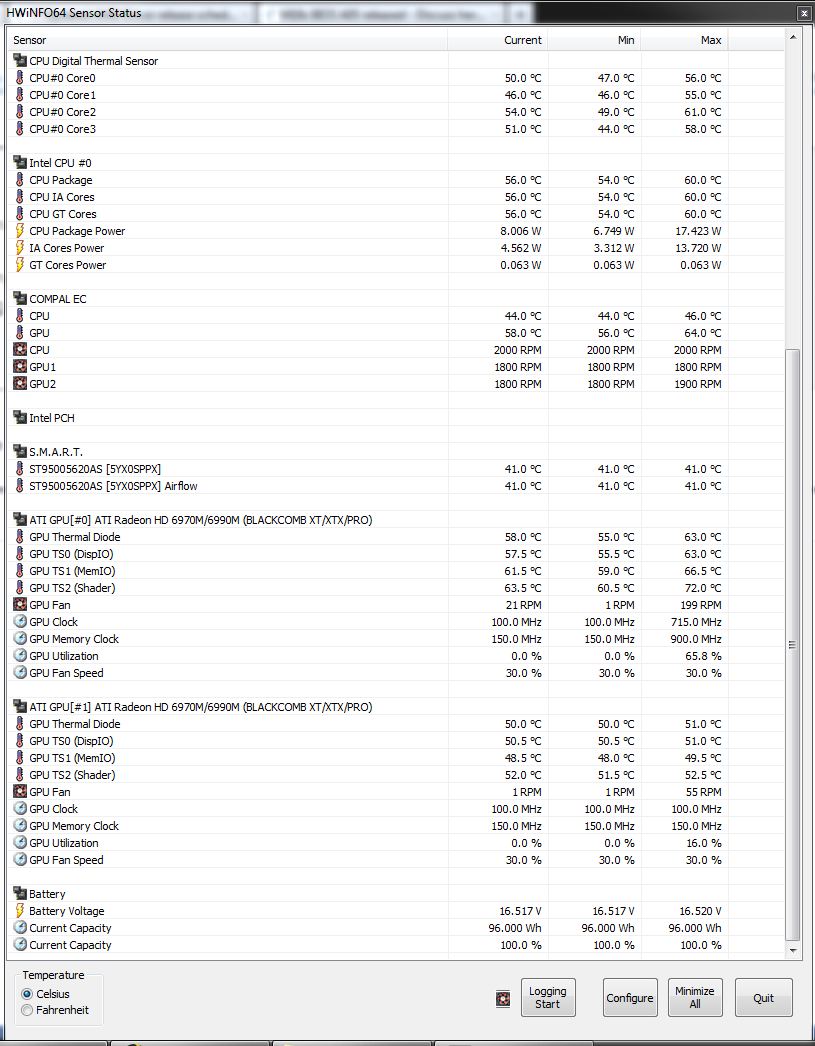Click the Logging Start button

[548, 997]
